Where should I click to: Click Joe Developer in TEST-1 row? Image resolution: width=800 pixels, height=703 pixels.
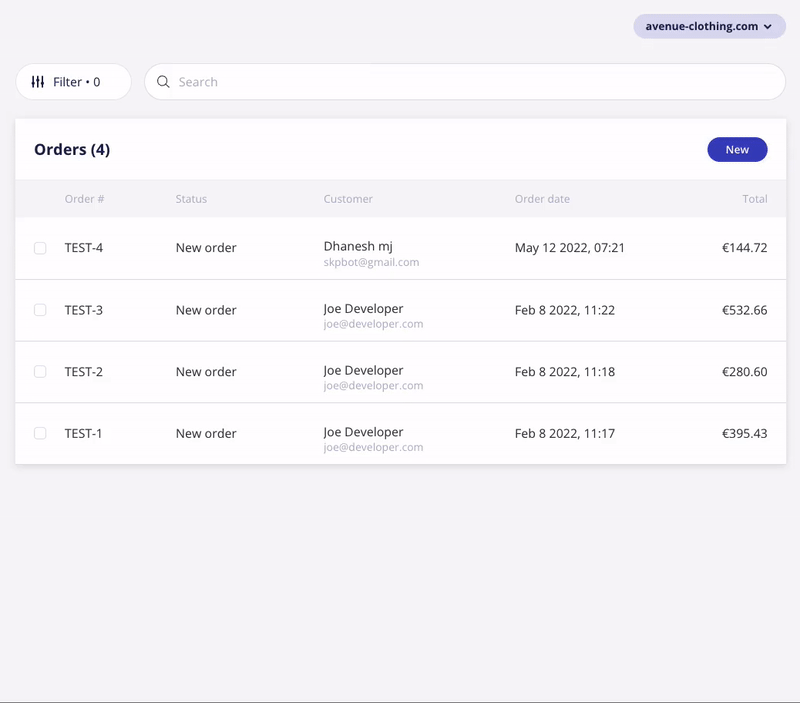click(x=363, y=432)
